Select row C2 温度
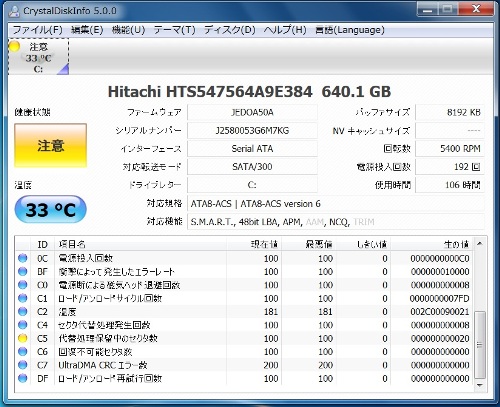Screen dimensions: 500x407 pyautogui.click(x=244, y=312)
